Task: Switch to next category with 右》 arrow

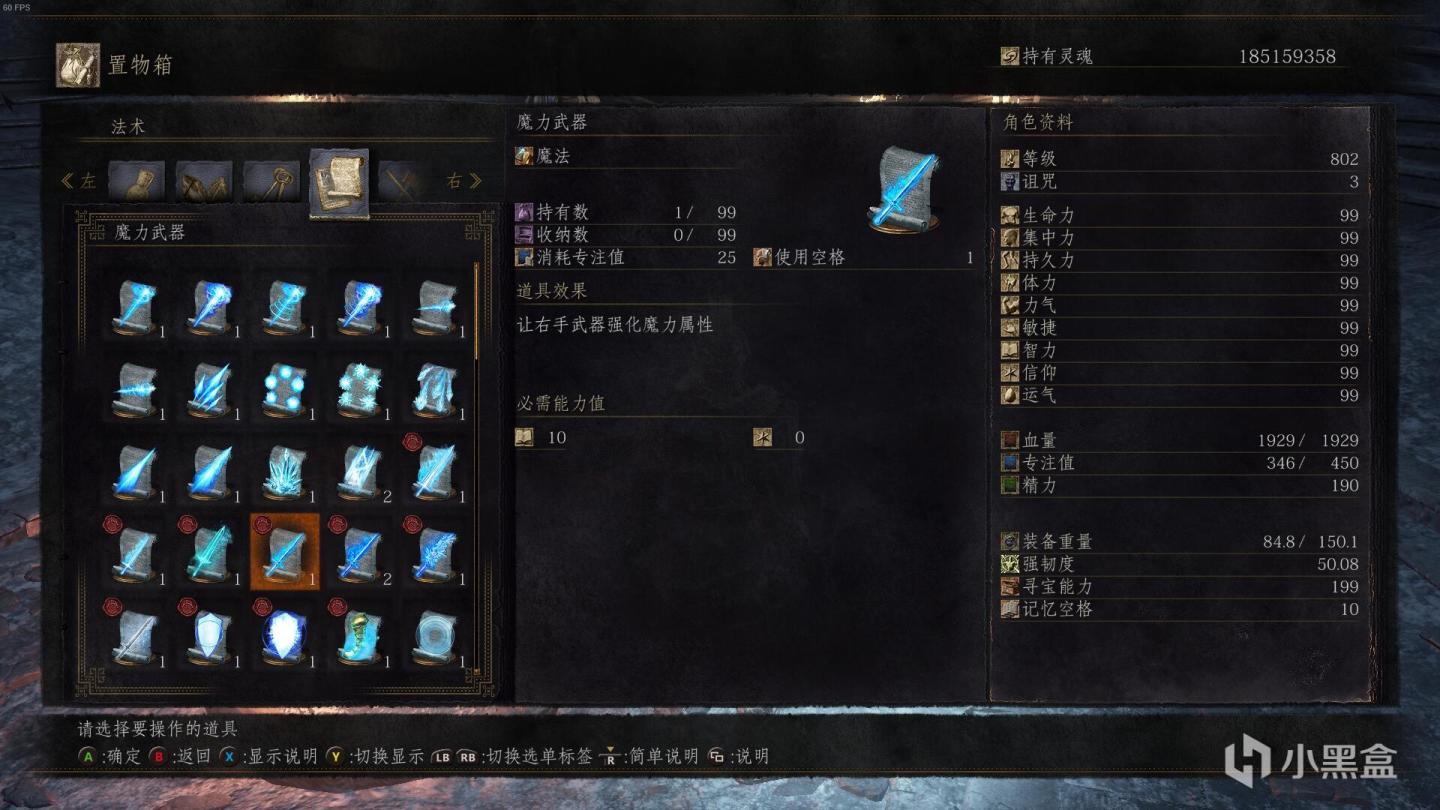Action: (x=464, y=181)
